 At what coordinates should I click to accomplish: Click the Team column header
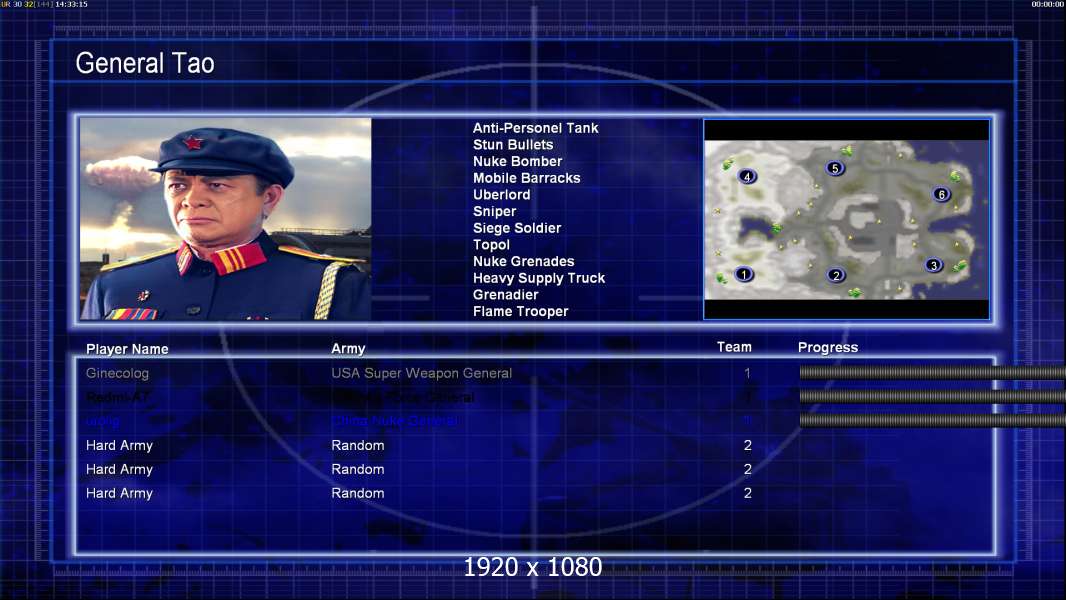pos(734,347)
